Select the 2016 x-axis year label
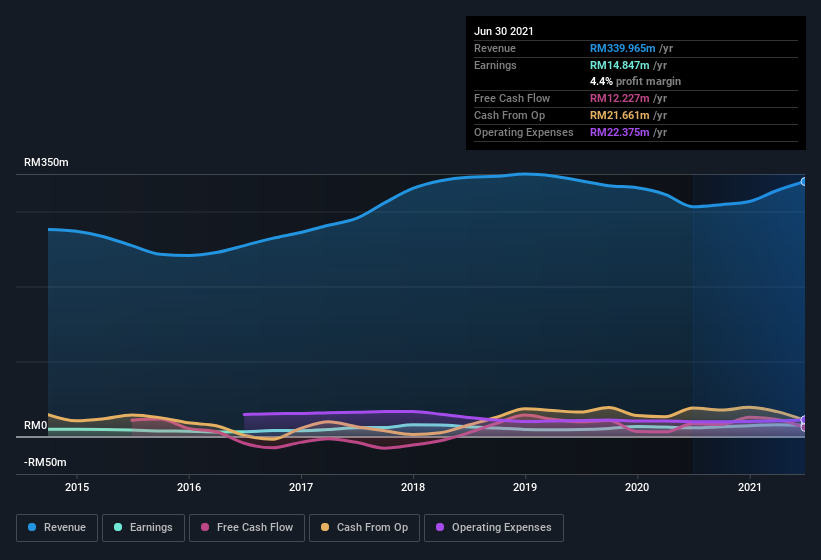The width and height of the screenshot is (821, 560). (x=189, y=487)
